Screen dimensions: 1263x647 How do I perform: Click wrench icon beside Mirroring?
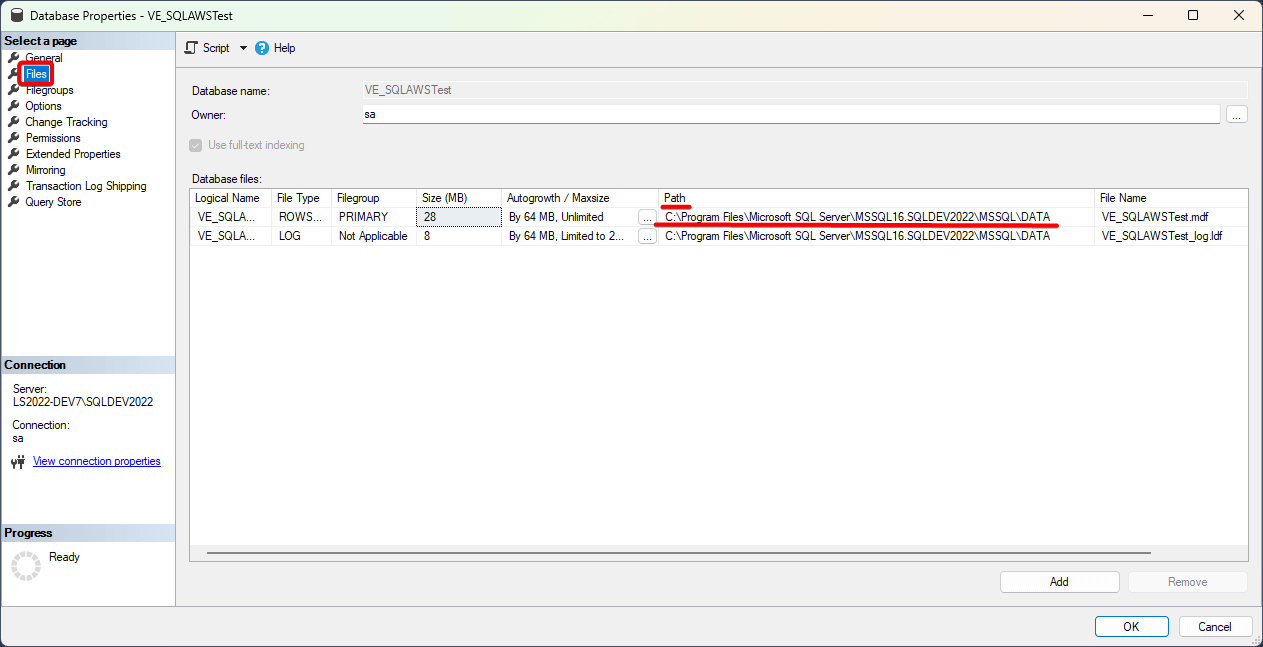pos(14,170)
